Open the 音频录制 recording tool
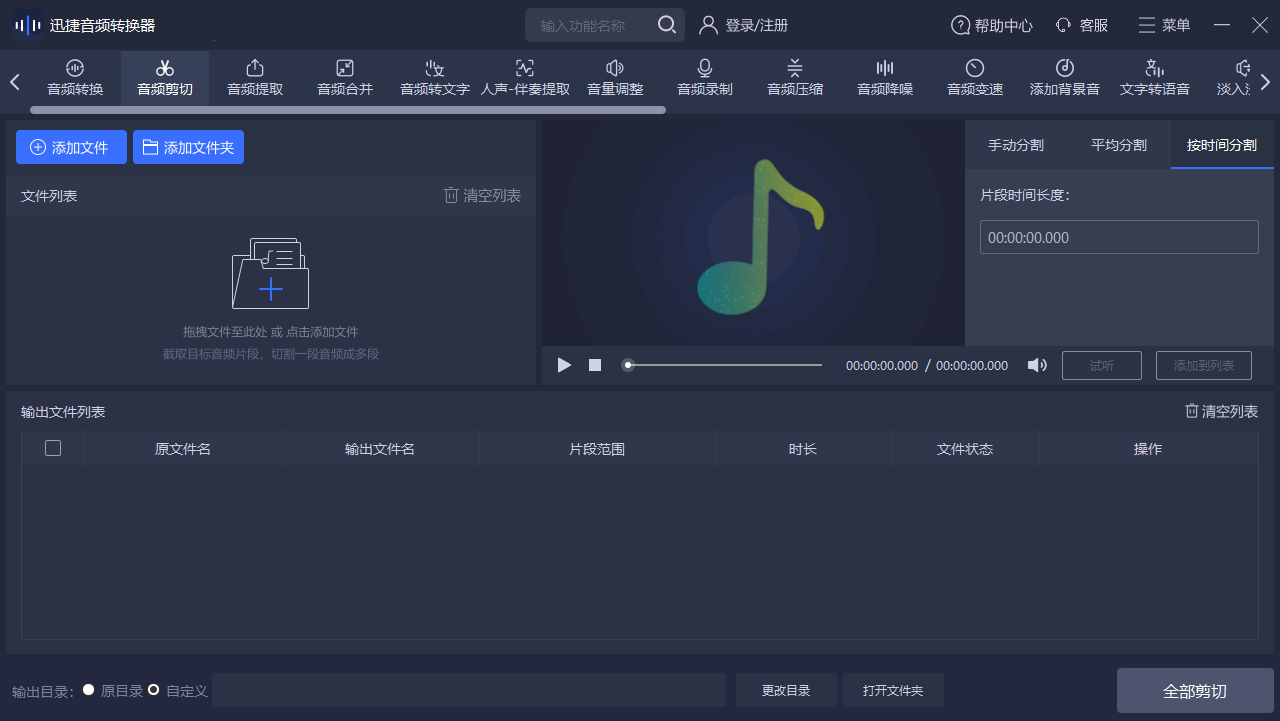The image size is (1280, 721). pos(704,78)
